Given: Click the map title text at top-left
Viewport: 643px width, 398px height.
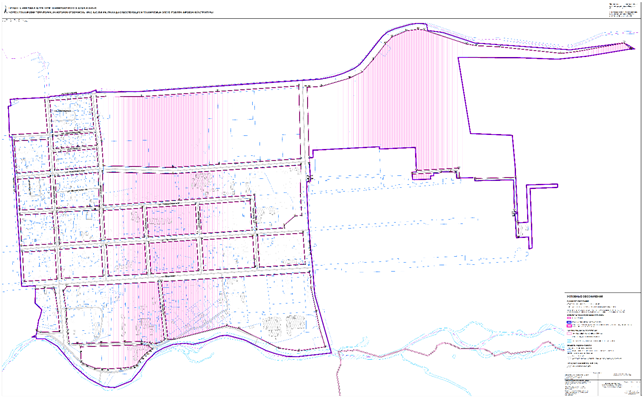Looking at the screenshot, I should pyautogui.click(x=111, y=10).
